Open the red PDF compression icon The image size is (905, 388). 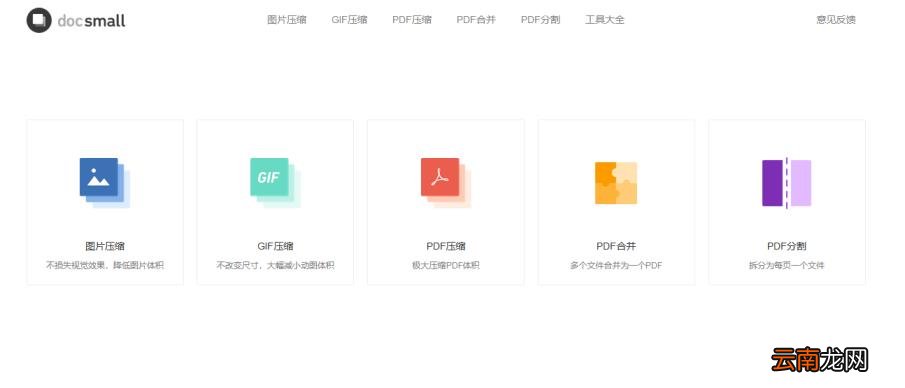[446, 182]
